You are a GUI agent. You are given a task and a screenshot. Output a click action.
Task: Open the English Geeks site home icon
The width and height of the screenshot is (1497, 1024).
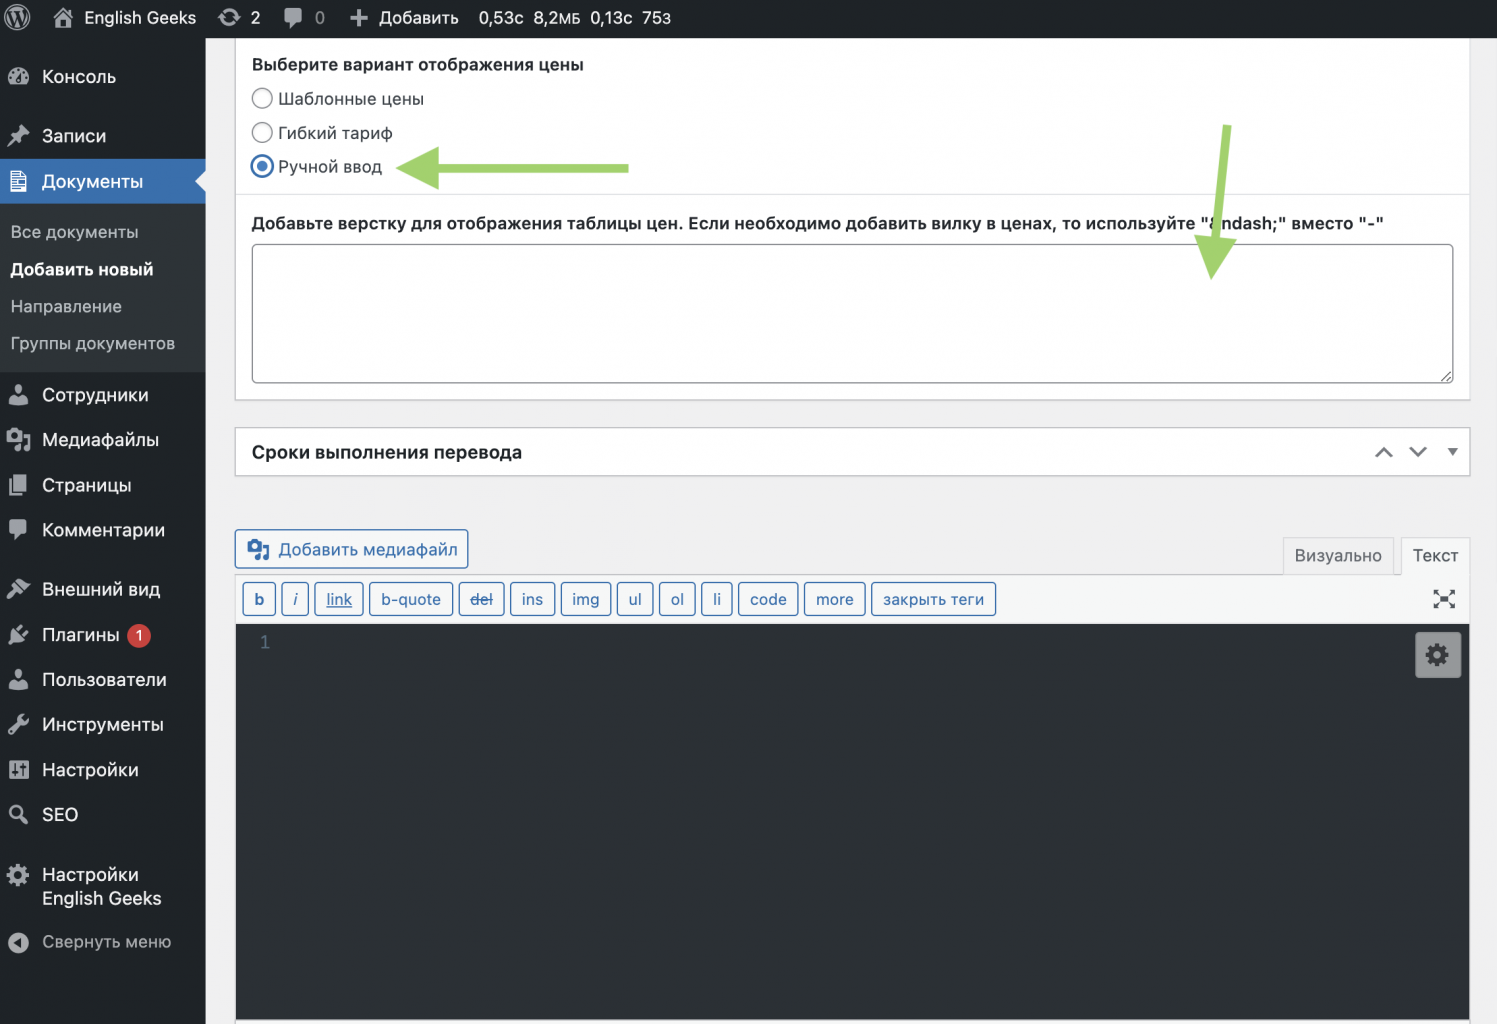point(63,18)
